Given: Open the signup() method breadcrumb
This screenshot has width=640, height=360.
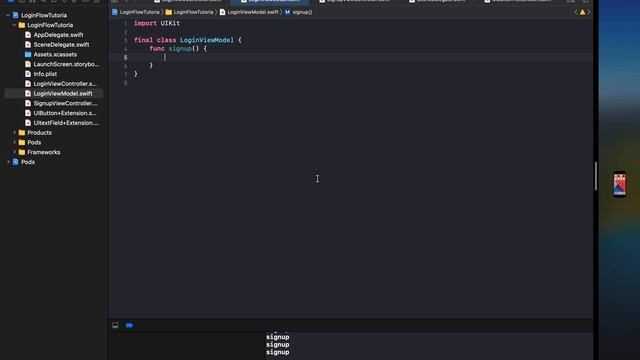Looking at the screenshot, I should pyautogui.click(x=302, y=12).
